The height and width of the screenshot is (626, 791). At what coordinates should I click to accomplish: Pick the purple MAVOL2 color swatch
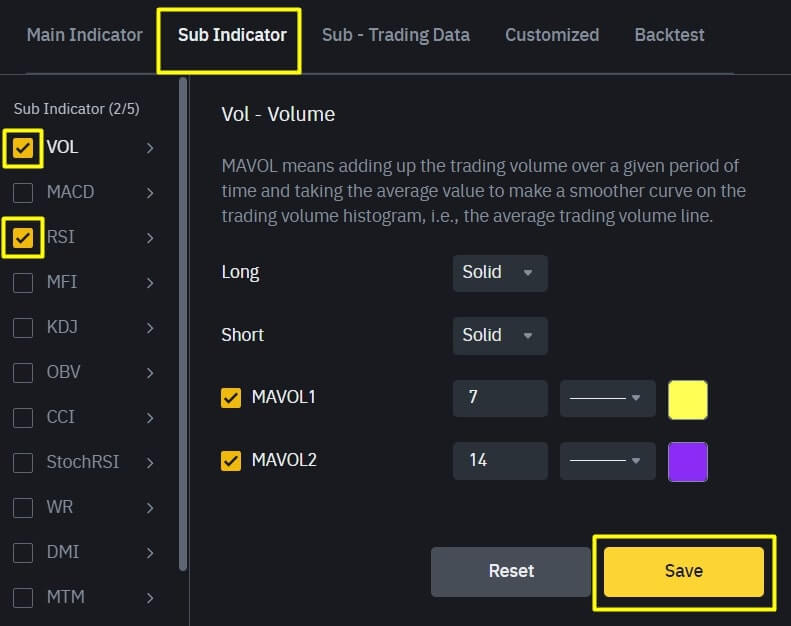(x=688, y=462)
